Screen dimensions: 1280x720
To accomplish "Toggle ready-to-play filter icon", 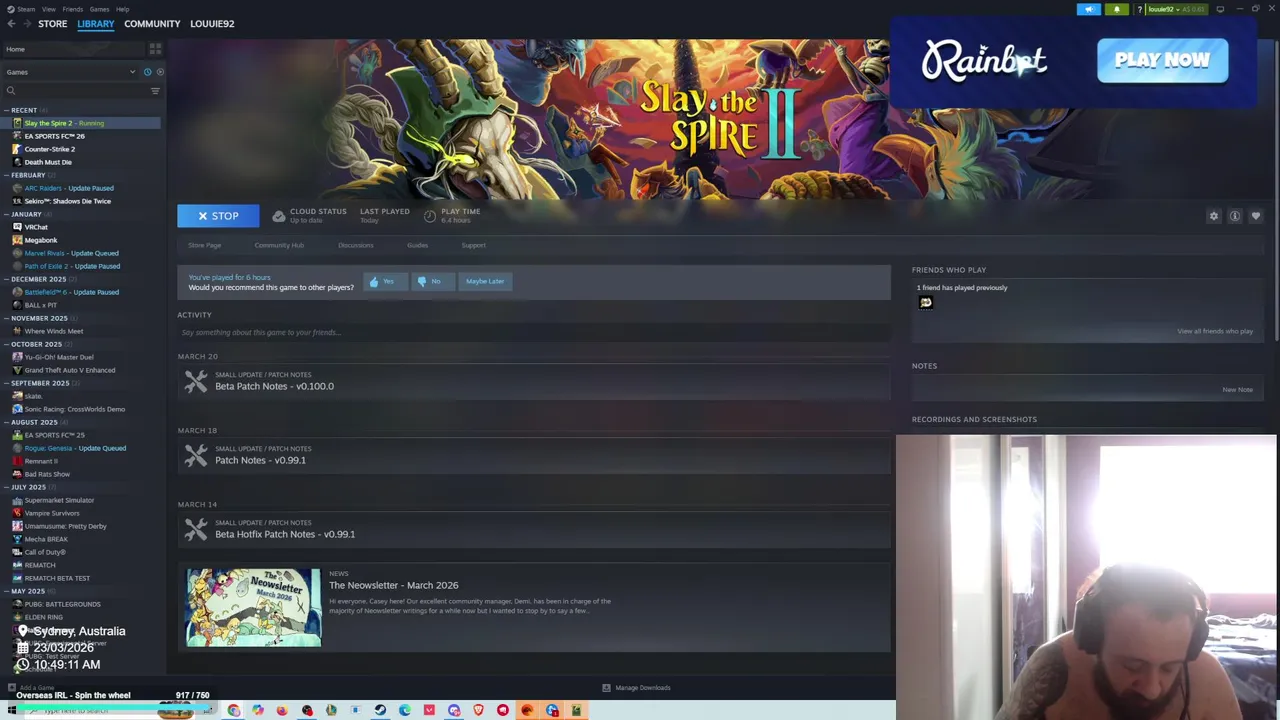I will pos(159,72).
